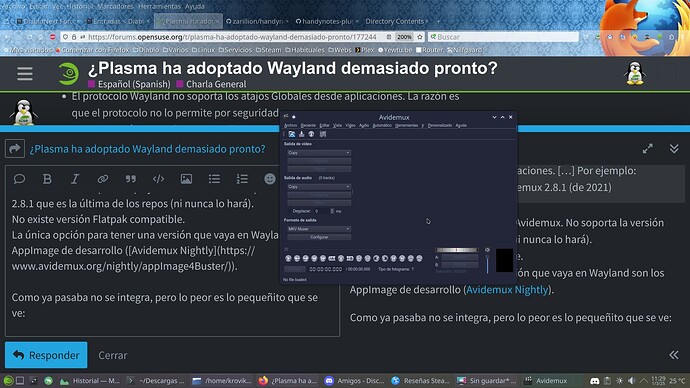The image size is (690, 388).
Task: Click the topic title link above the editor
Action: click(x=147, y=149)
